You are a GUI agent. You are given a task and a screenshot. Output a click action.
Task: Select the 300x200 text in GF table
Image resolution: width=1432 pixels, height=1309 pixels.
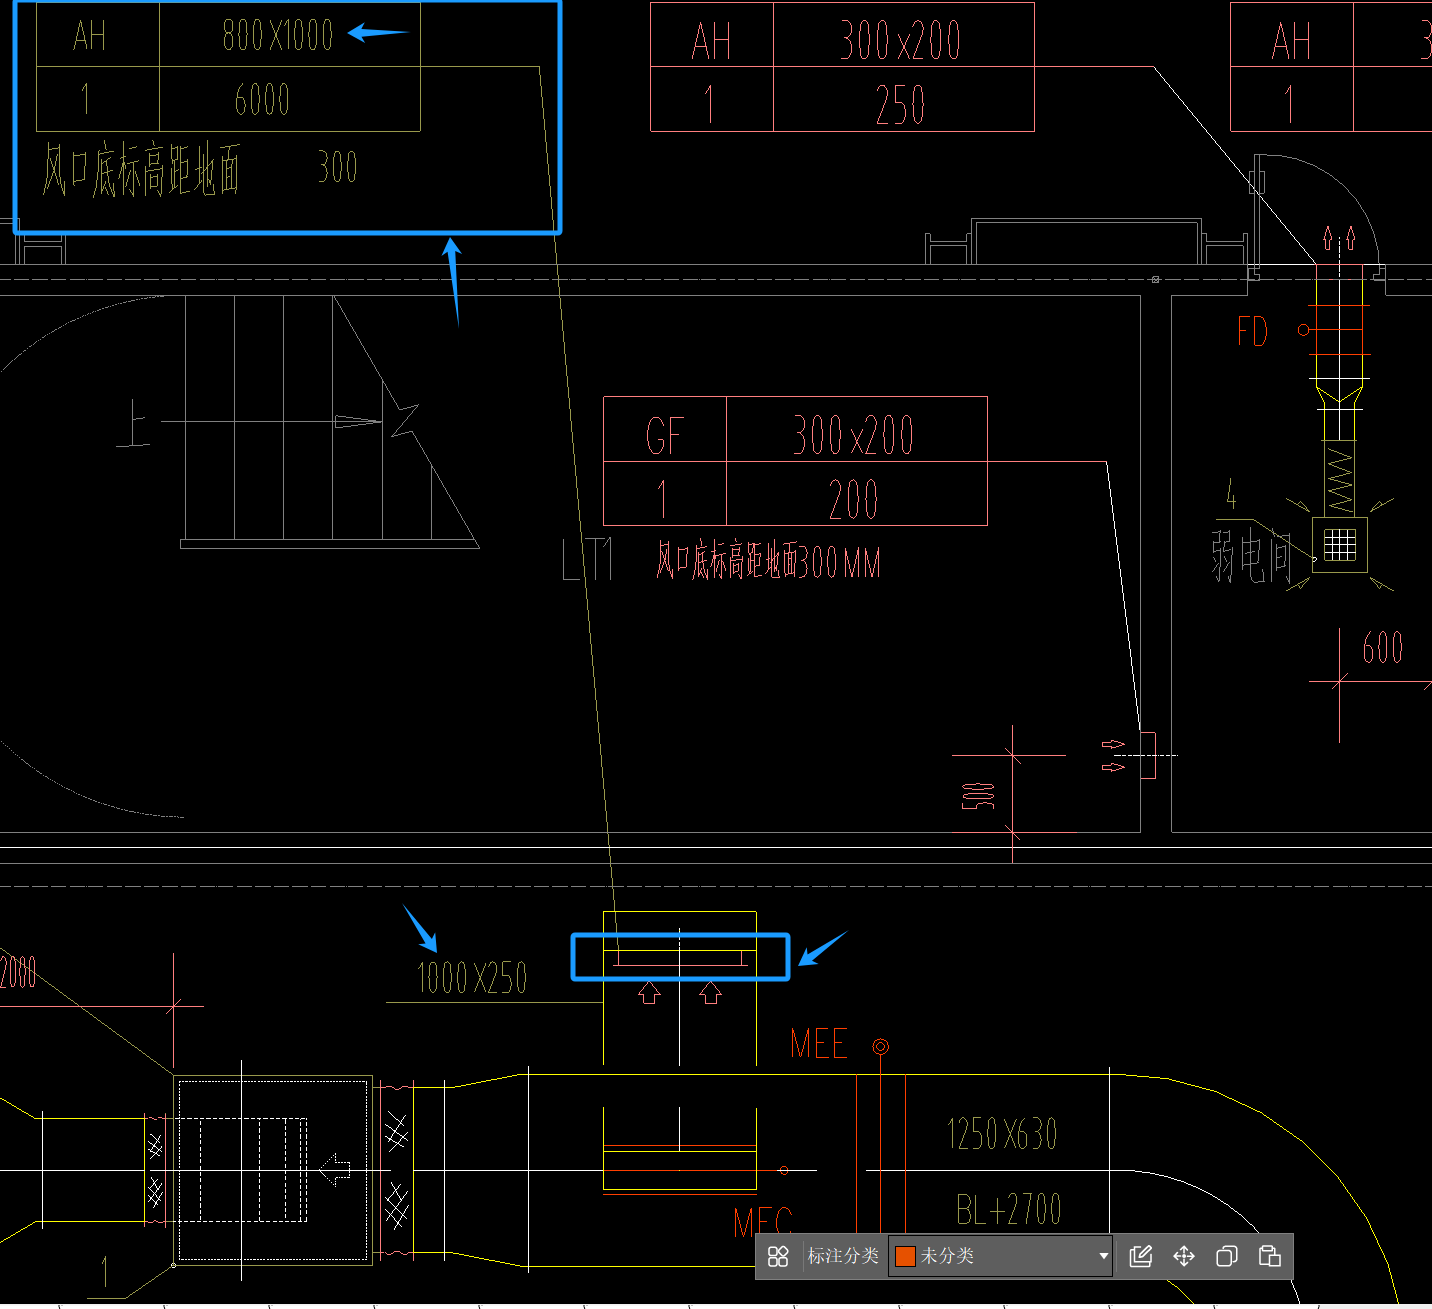853,436
